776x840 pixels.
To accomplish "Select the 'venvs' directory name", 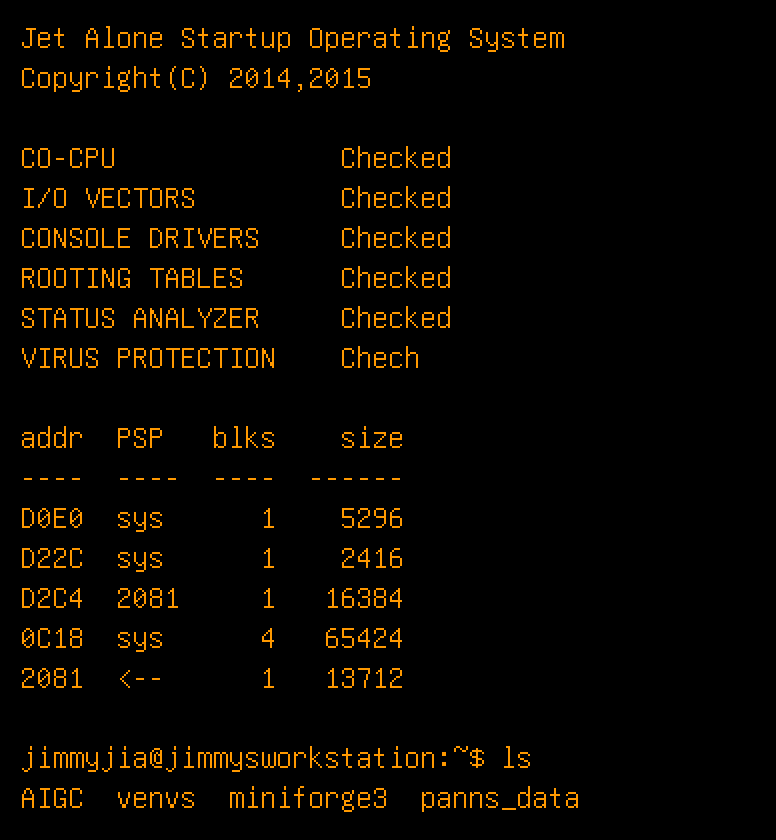I will pyautogui.click(x=156, y=800).
